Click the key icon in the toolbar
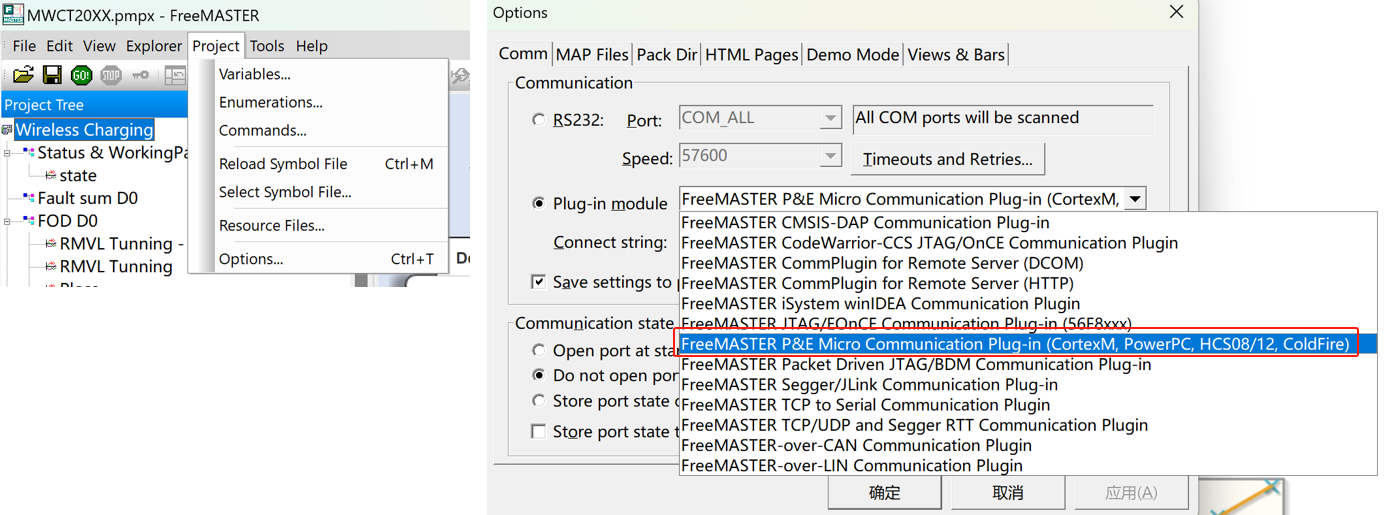Screen dimensions: 1389x515 point(140,75)
